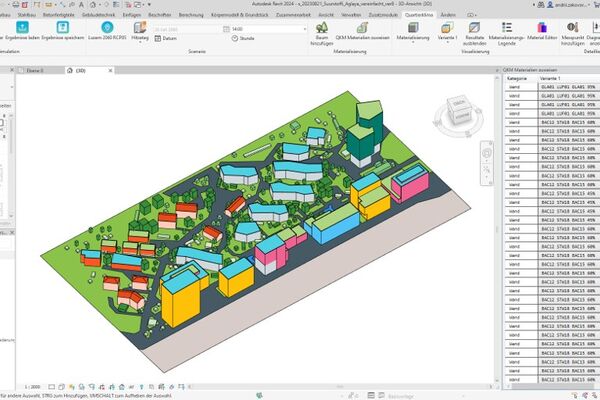Click the Kategorie column header
This screenshot has height=400, width=600.
(x=518, y=77)
